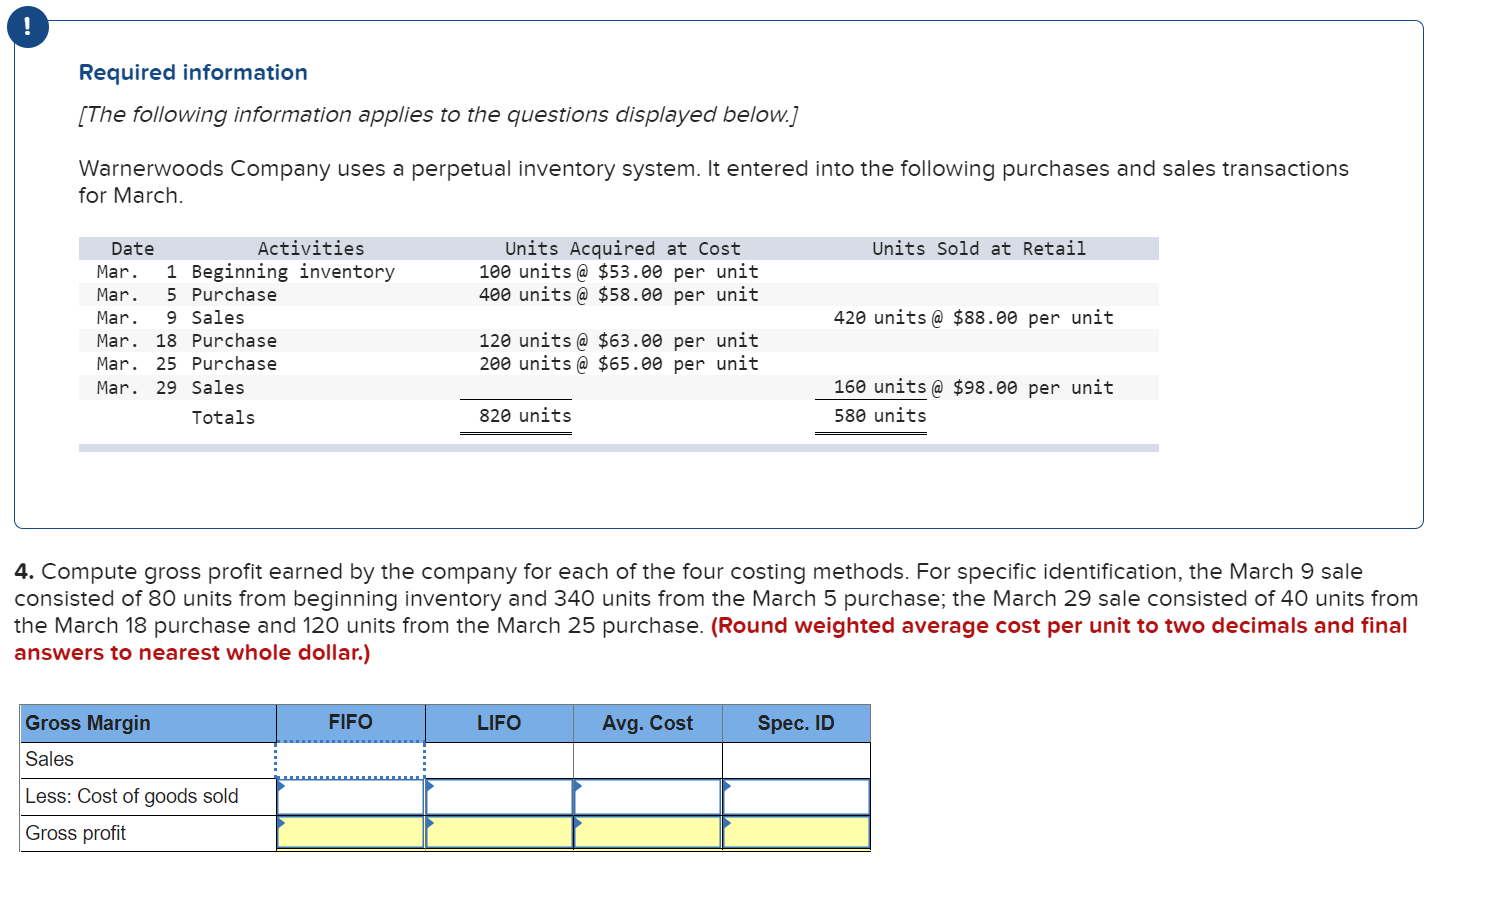
Task: Click the 'Avg. Cost' column header
Action: point(648,723)
